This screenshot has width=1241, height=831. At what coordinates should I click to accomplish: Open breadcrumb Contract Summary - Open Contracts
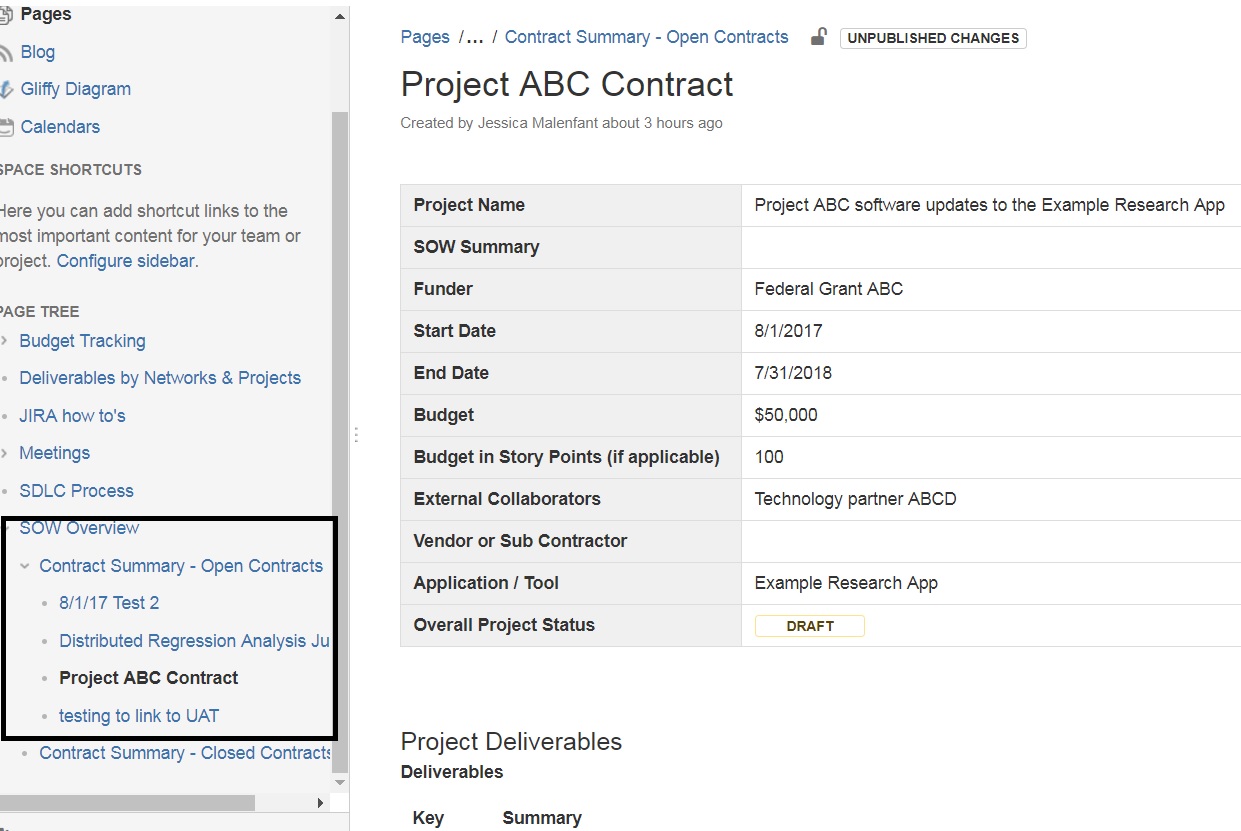646,36
